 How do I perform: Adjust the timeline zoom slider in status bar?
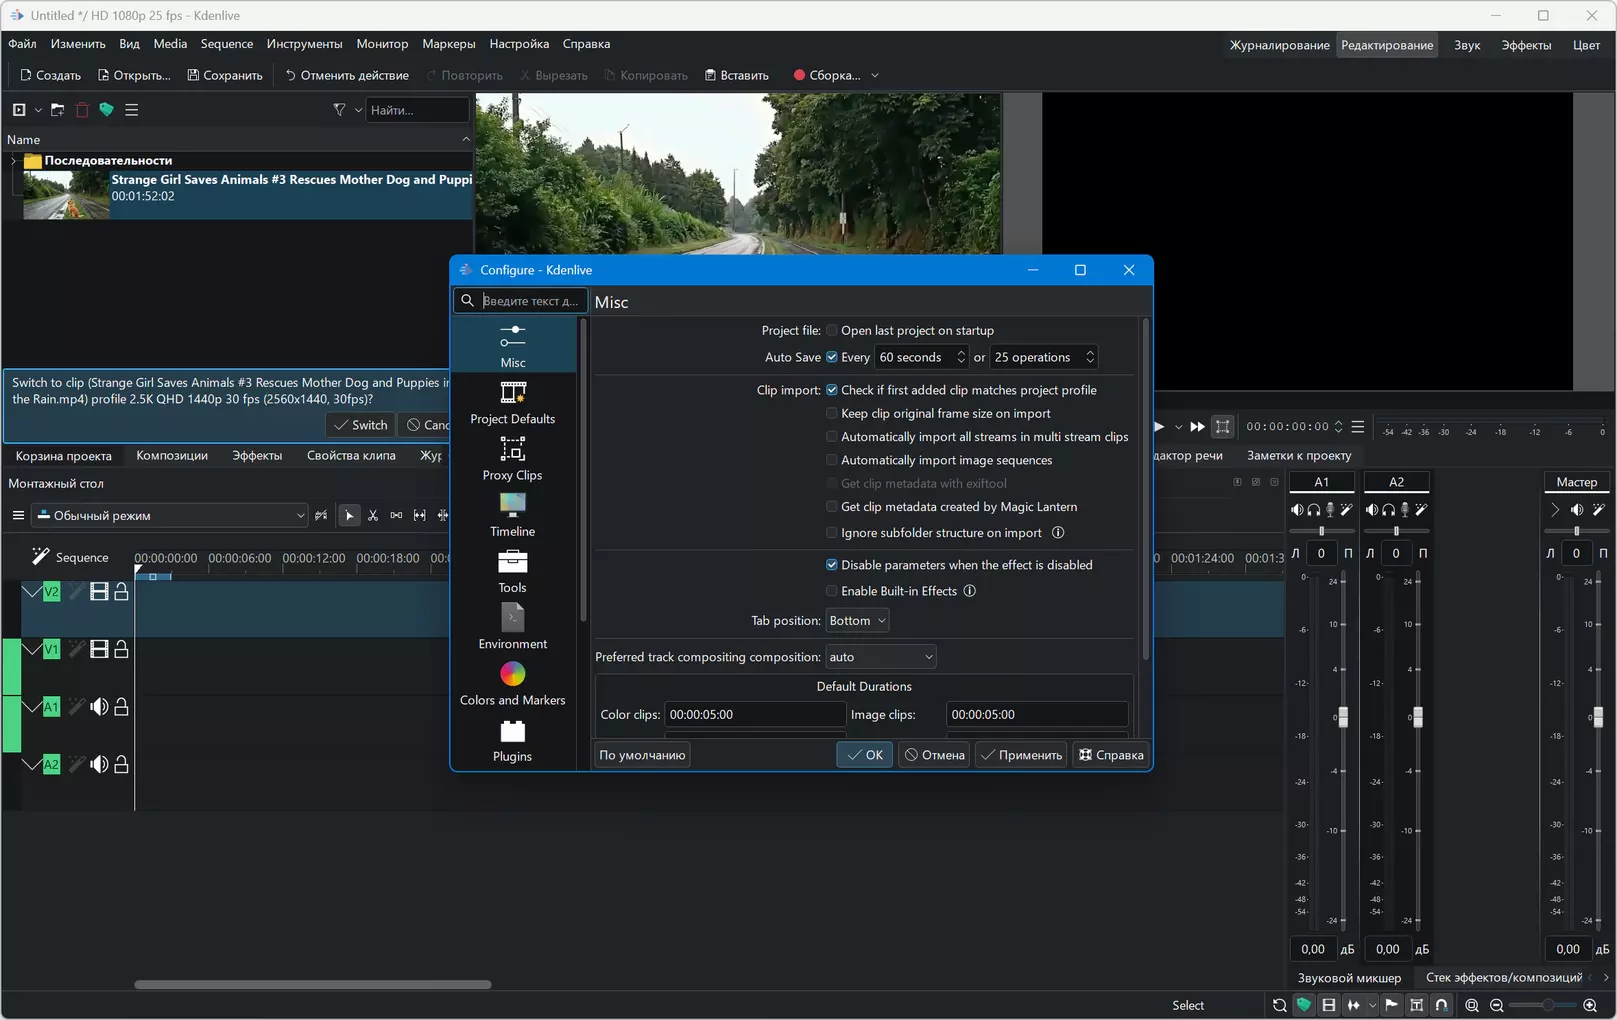pos(1545,1005)
